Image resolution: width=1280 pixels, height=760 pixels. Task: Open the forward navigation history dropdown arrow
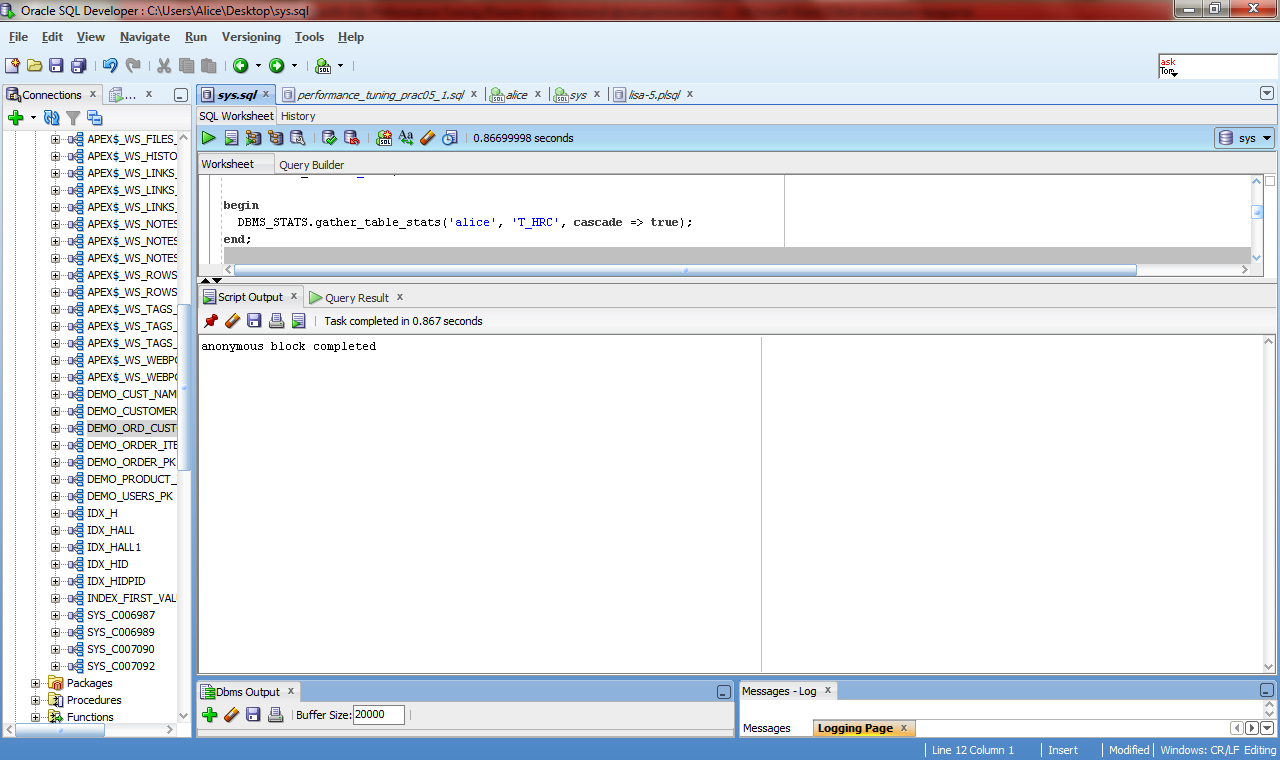point(294,66)
